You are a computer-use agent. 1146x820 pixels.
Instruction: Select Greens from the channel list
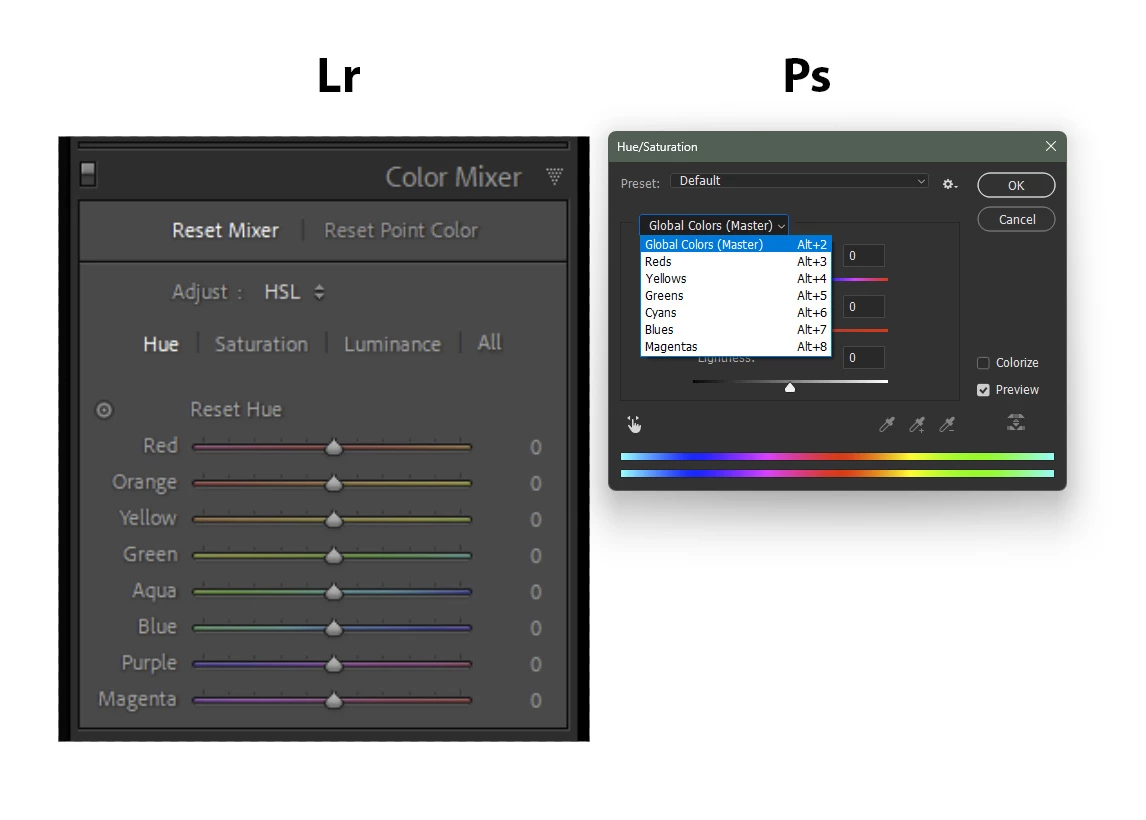tap(735, 295)
